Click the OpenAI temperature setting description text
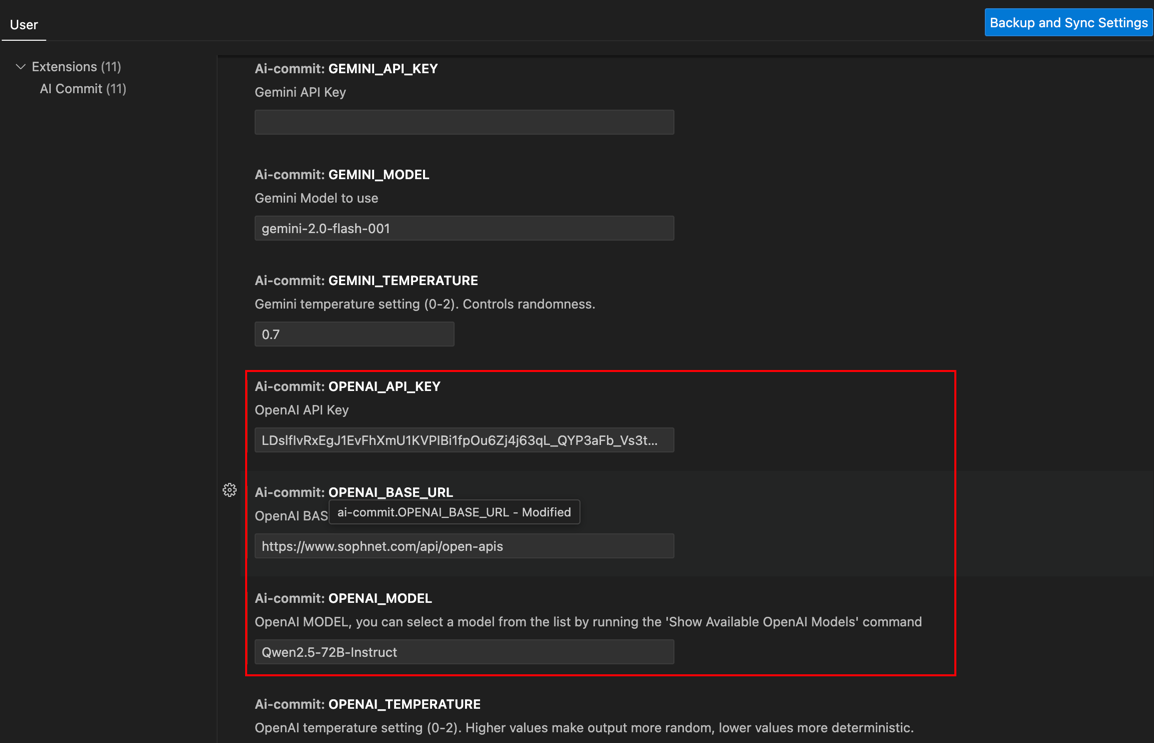Image resolution: width=1154 pixels, height=743 pixels. [x=584, y=728]
